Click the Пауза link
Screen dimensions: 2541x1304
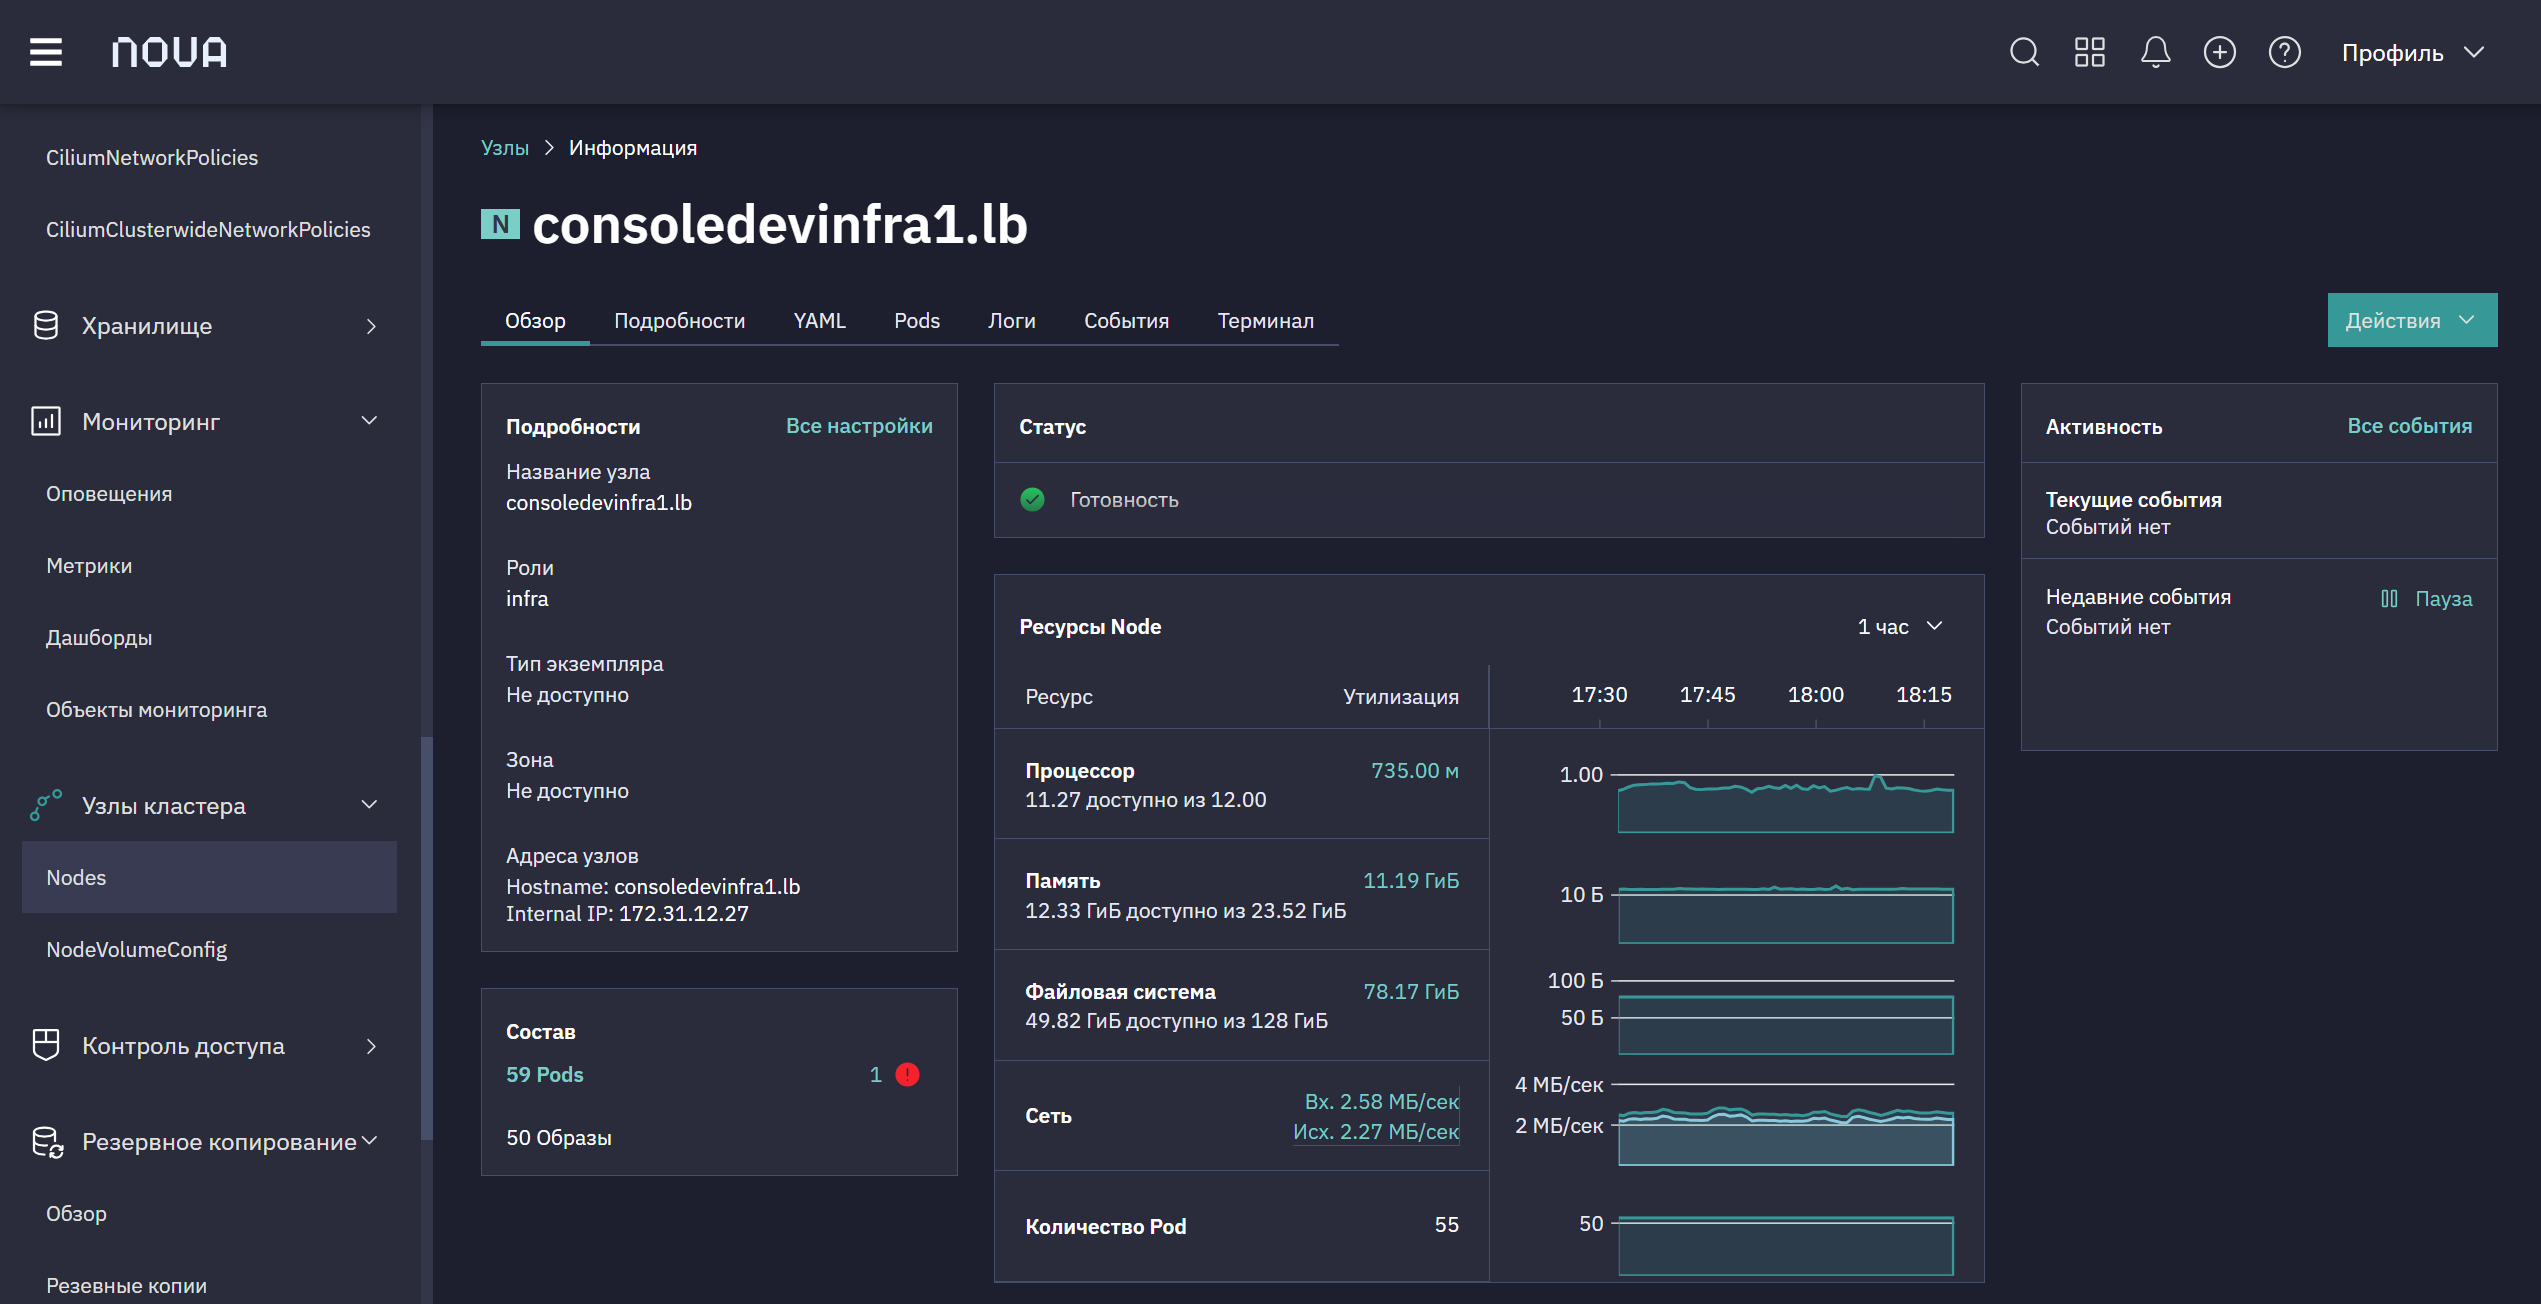click(x=2443, y=598)
